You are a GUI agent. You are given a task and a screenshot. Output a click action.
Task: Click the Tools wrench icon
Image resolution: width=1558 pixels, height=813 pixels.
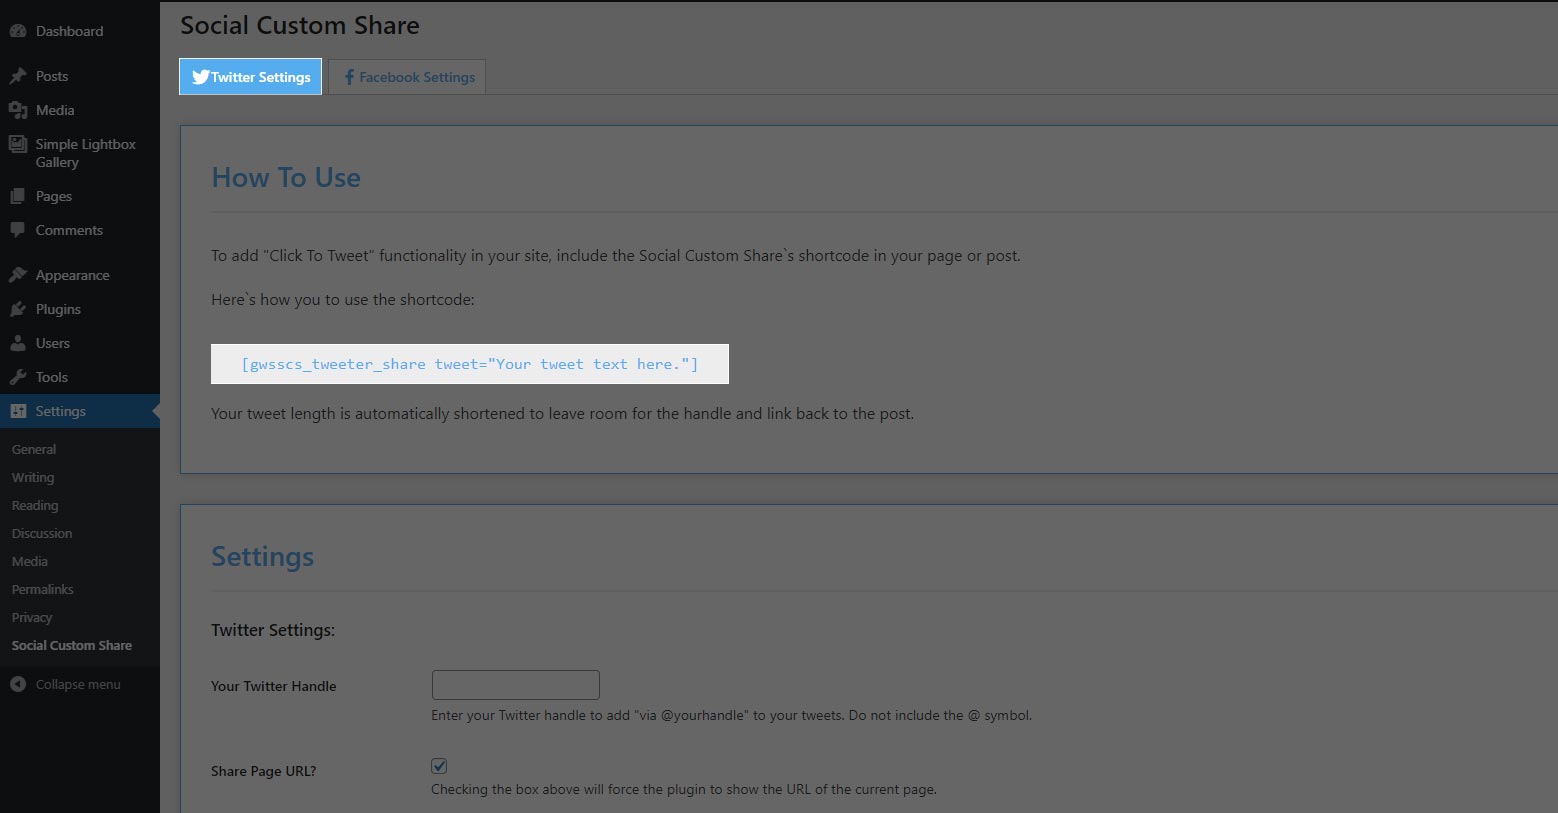click(18, 377)
